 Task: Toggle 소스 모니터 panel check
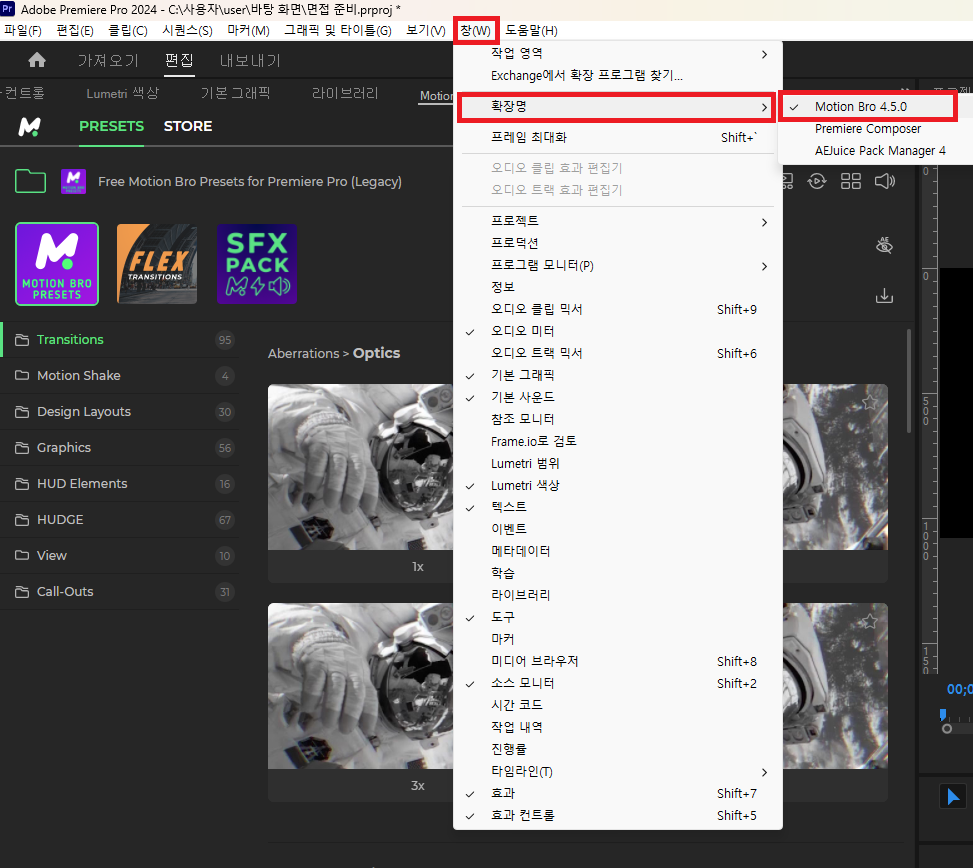tap(617, 683)
